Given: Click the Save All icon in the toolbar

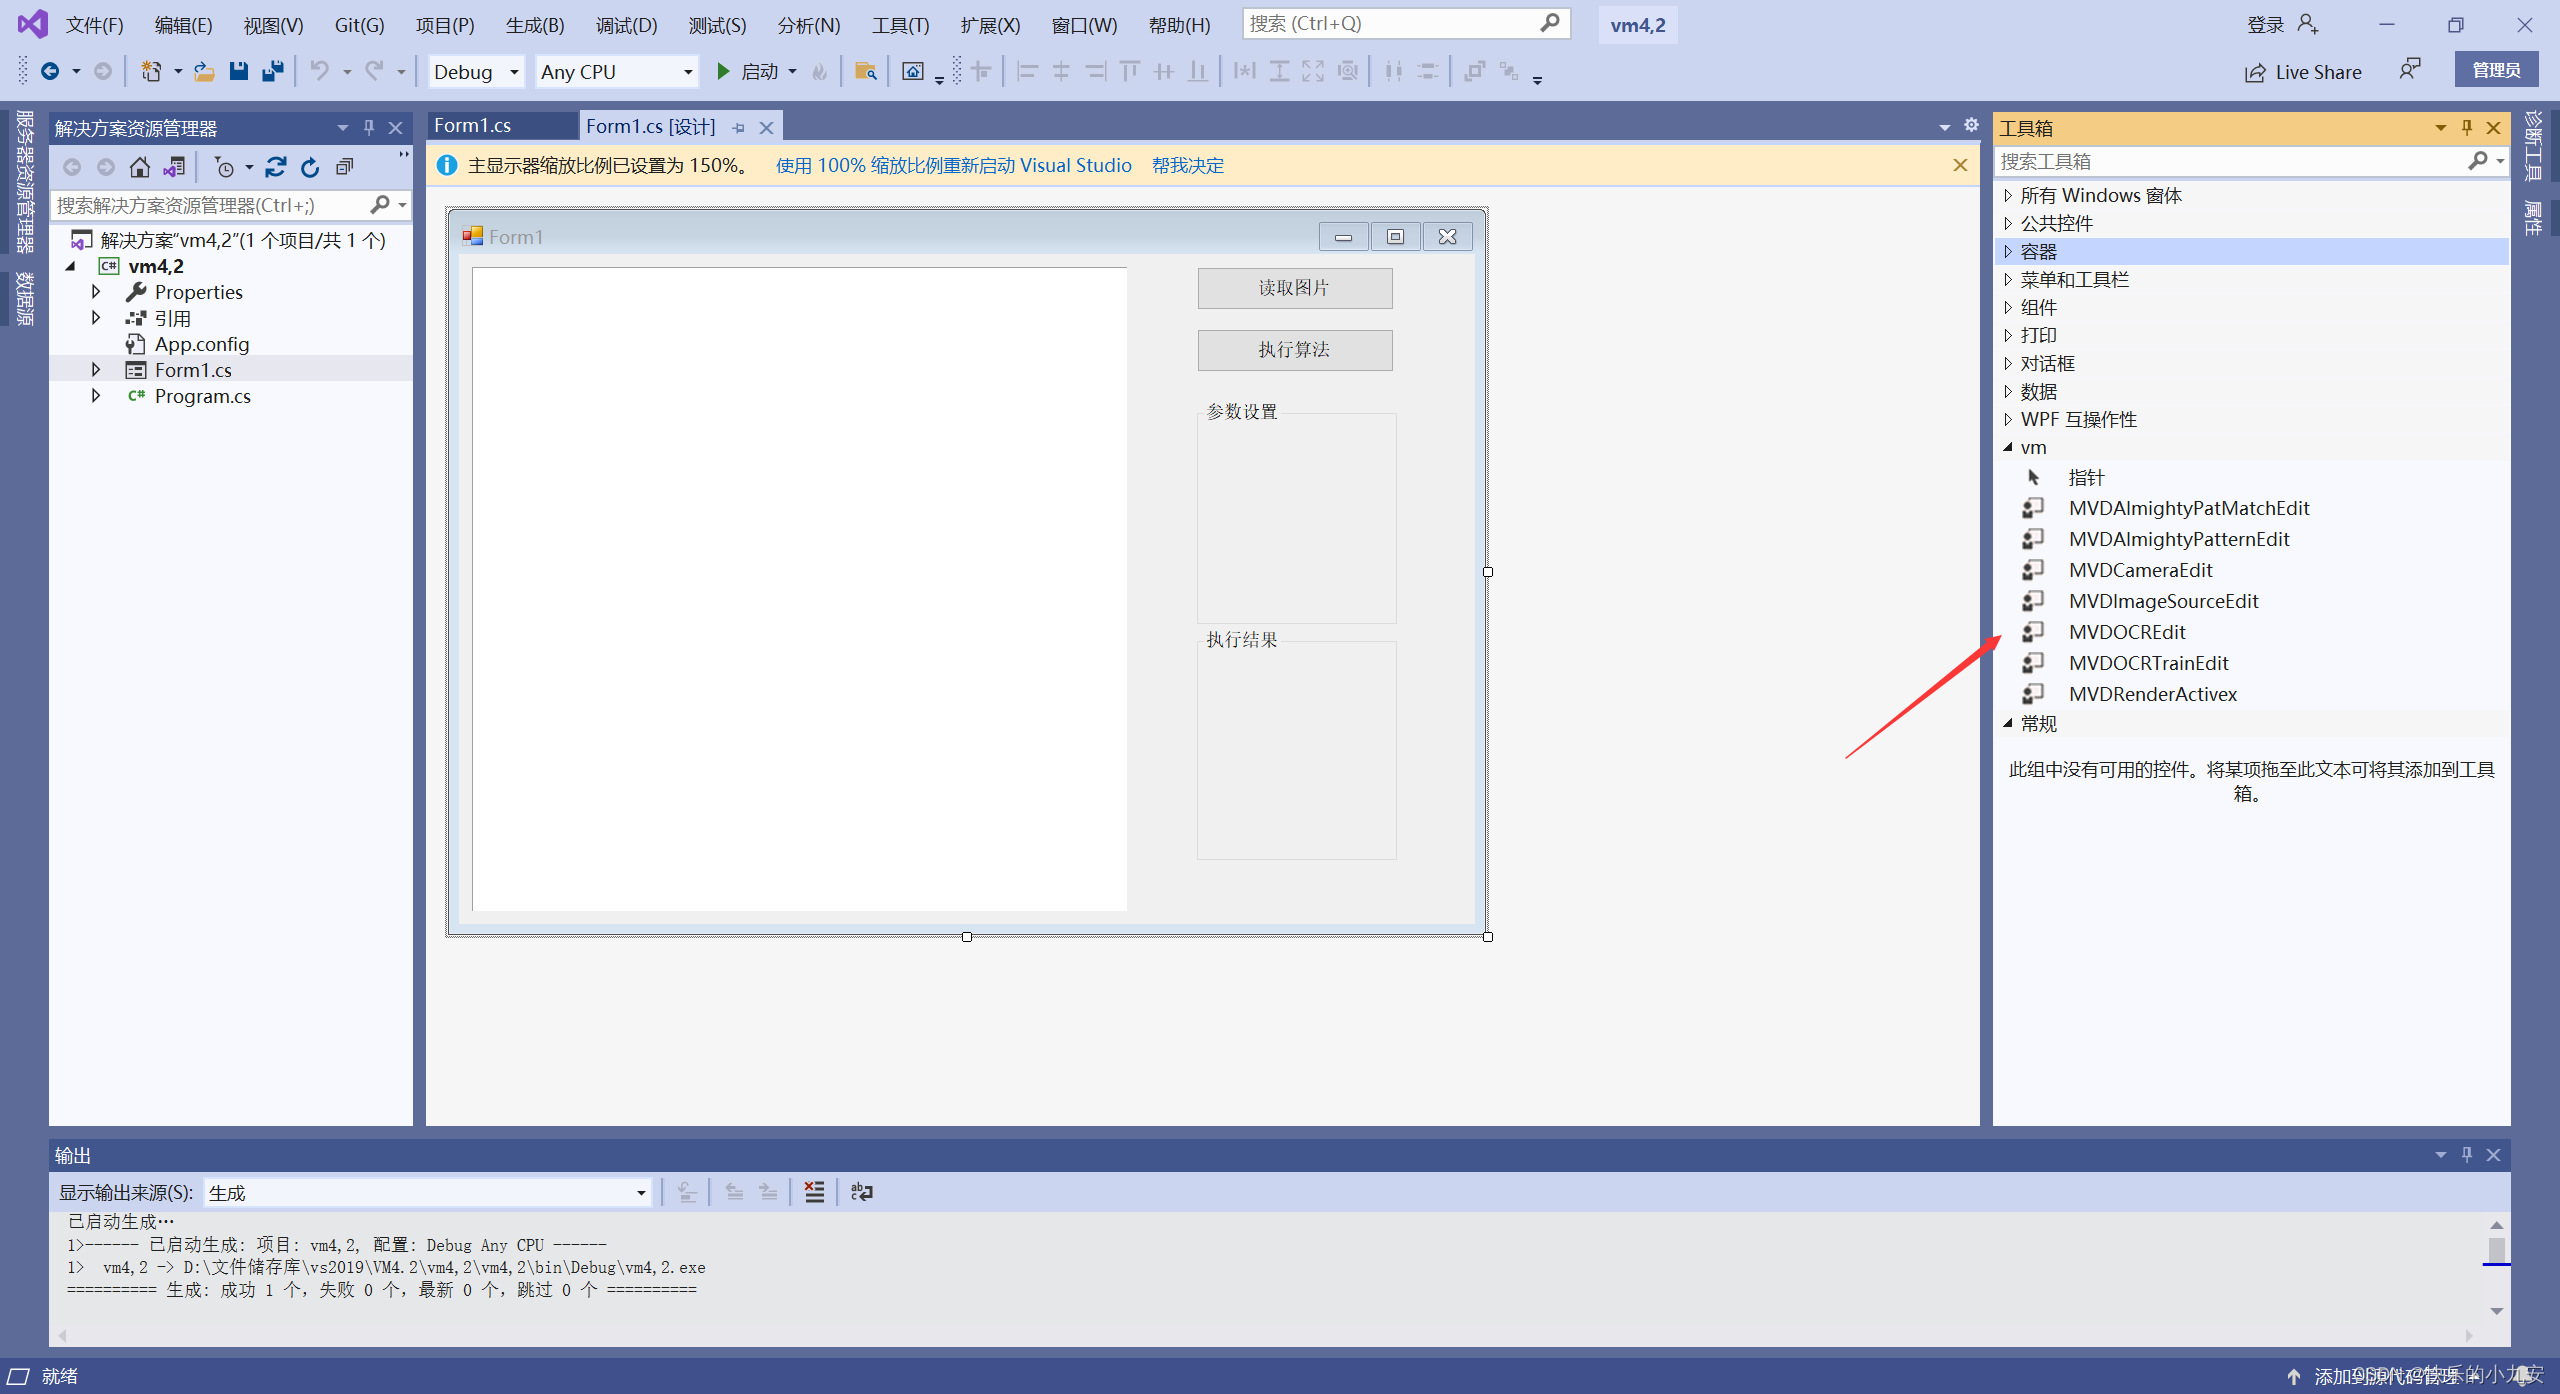Looking at the screenshot, I should point(272,71).
